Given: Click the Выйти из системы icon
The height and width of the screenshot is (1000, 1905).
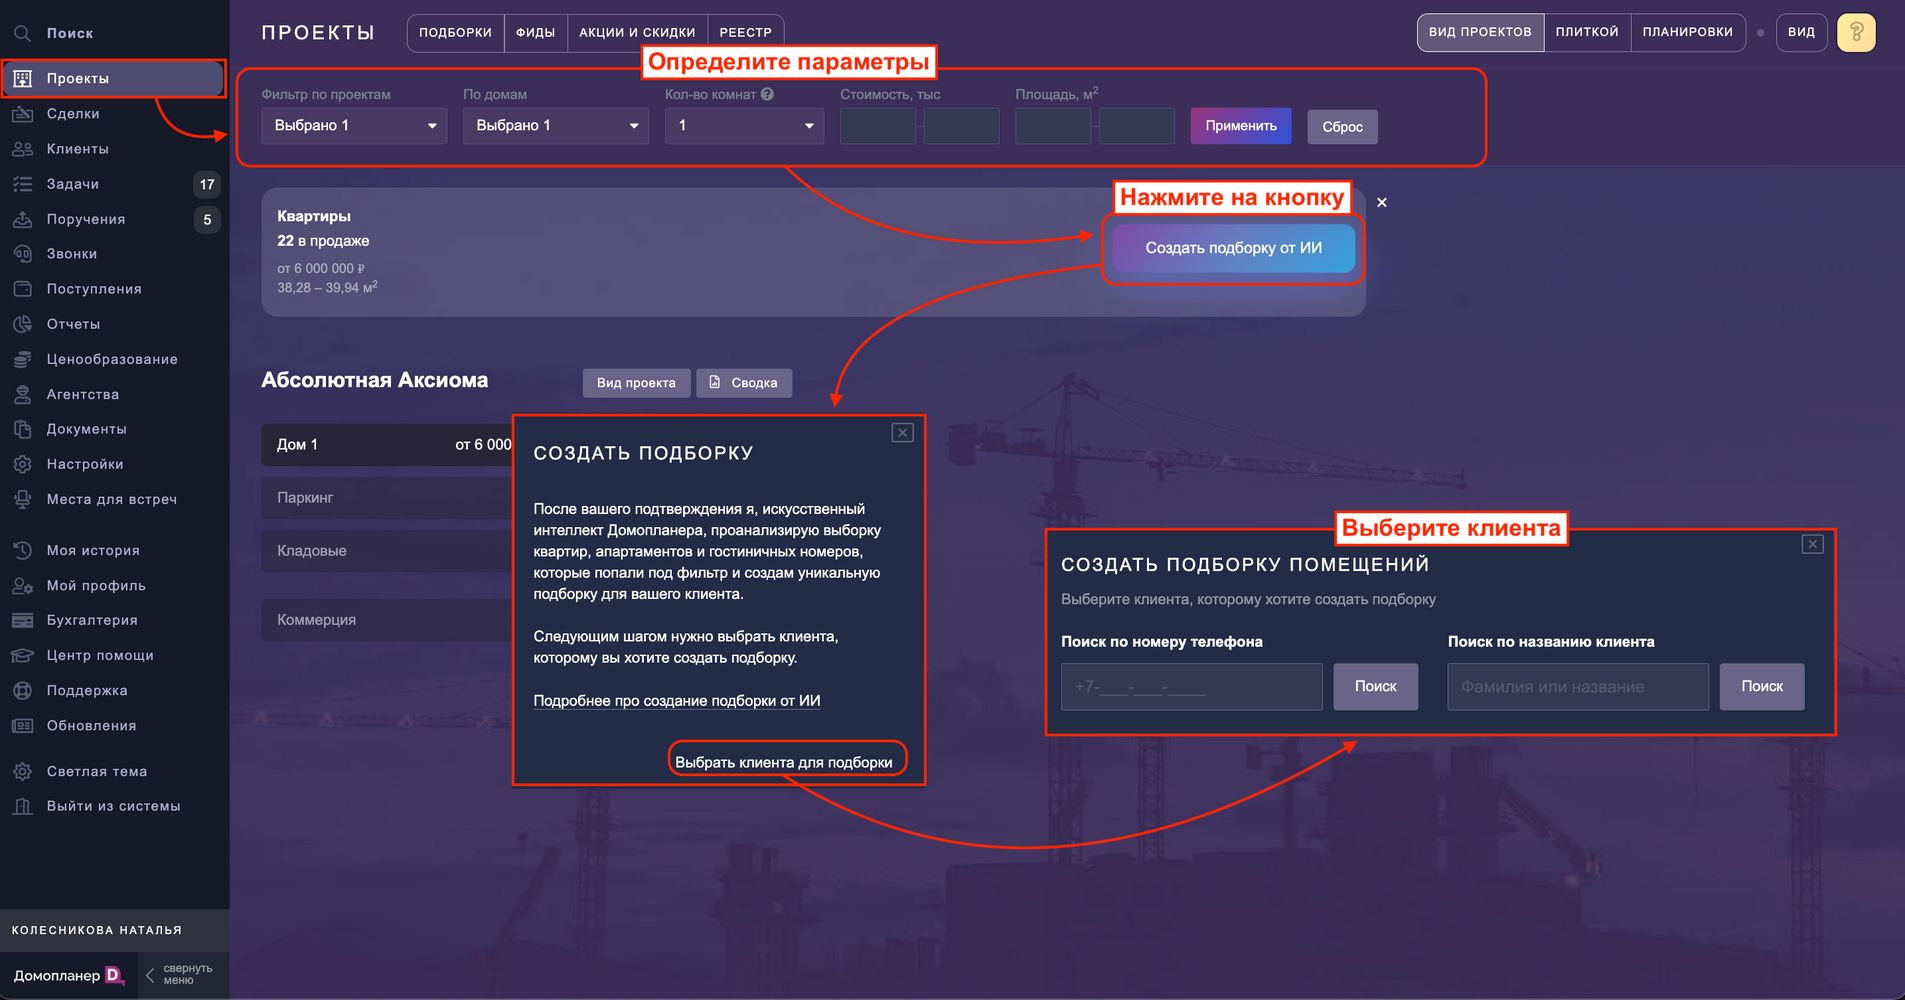Looking at the screenshot, I should click(22, 806).
